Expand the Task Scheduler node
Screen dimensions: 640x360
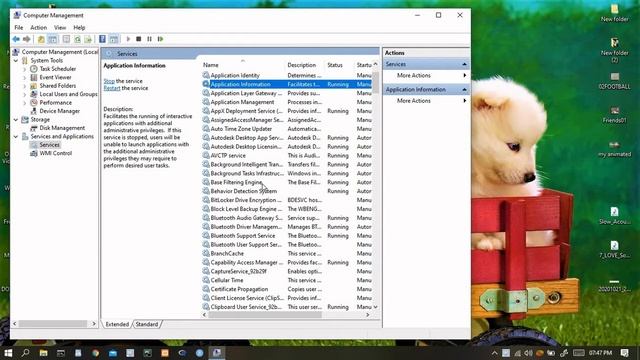click(24, 69)
